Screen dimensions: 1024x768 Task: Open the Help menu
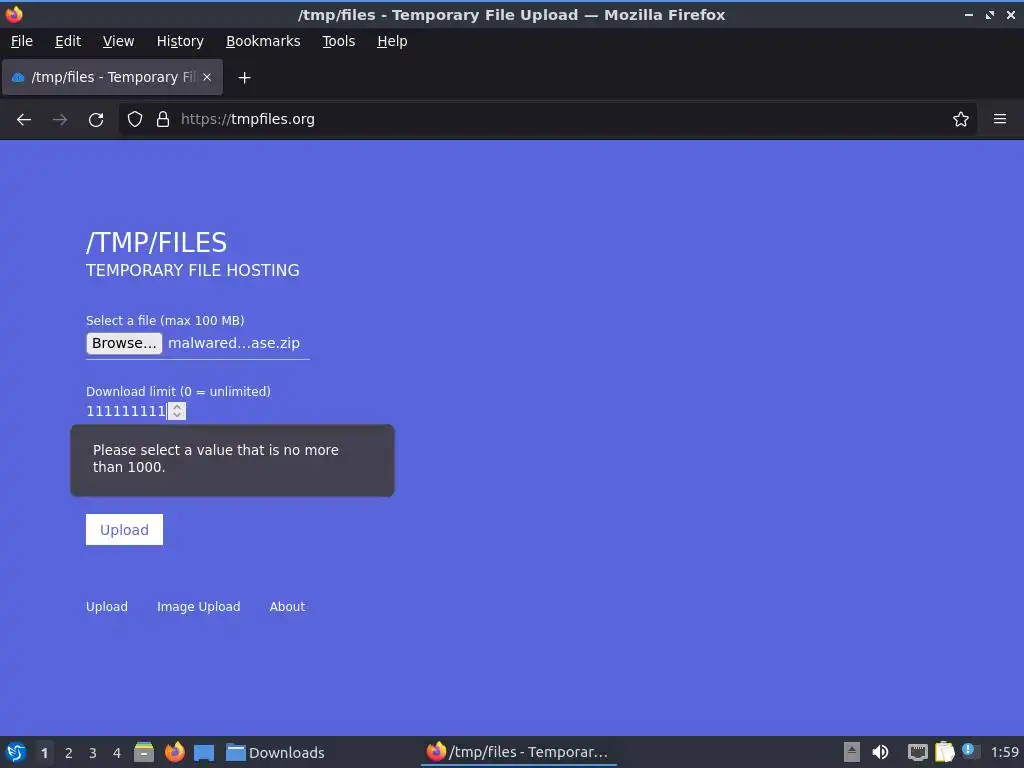[392, 41]
